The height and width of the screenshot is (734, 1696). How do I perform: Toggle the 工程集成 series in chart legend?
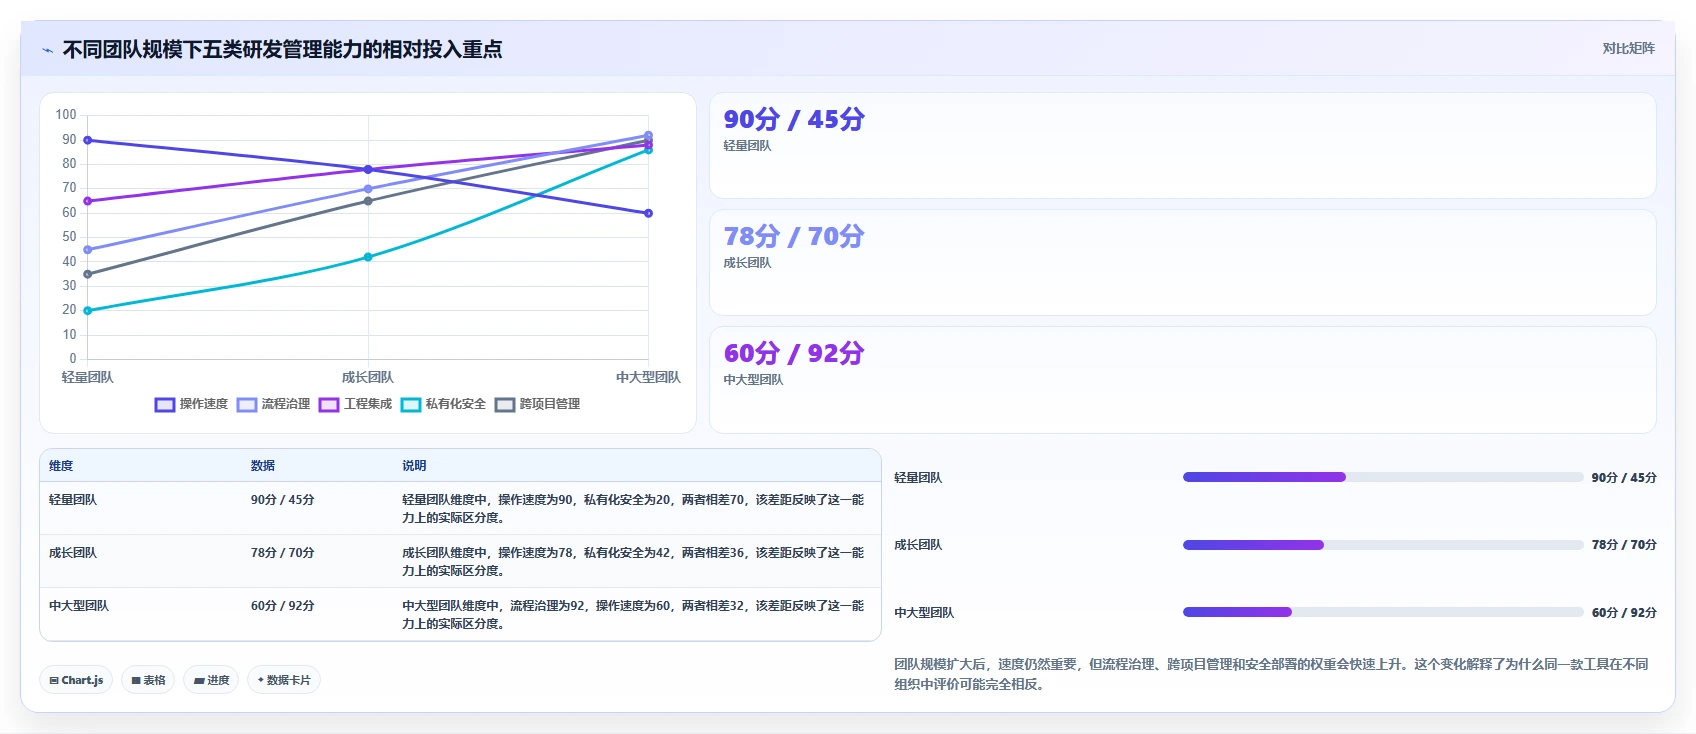coord(356,404)
